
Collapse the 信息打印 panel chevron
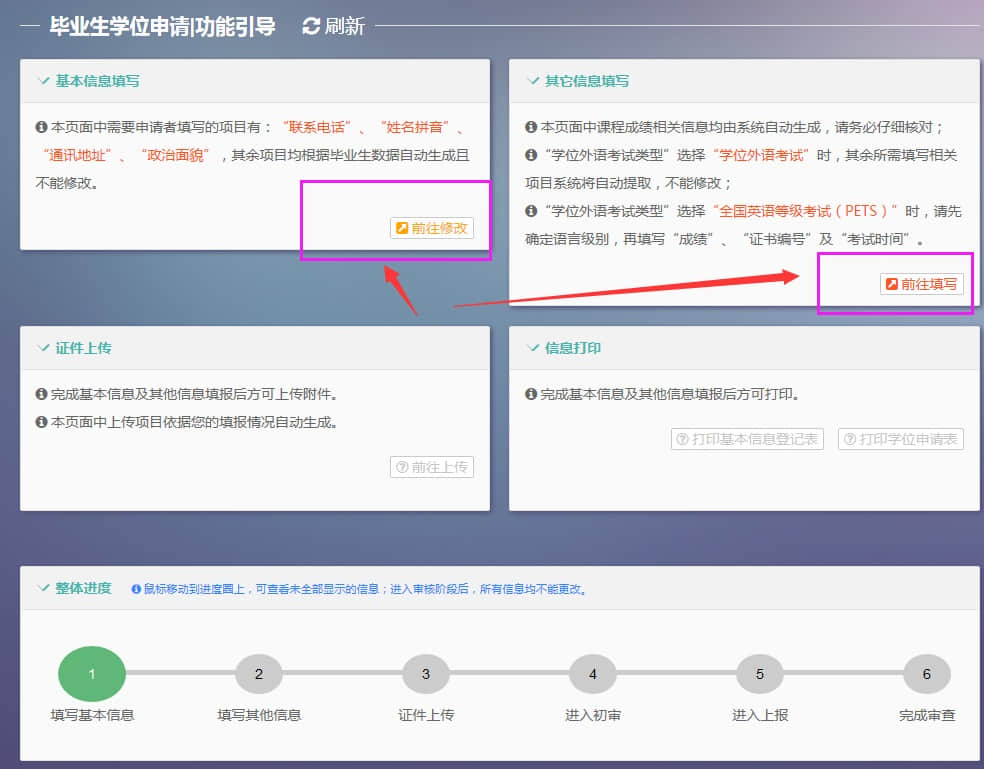[532, 348]
